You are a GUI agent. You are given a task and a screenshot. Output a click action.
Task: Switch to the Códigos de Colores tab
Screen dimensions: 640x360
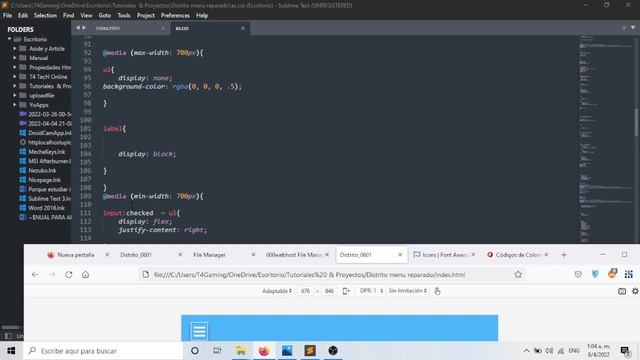pyautogui.click(x=518, y=255)
